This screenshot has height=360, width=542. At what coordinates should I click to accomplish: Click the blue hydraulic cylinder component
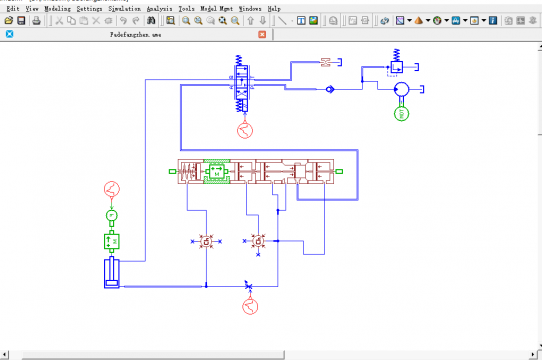(x=112, y=273)
